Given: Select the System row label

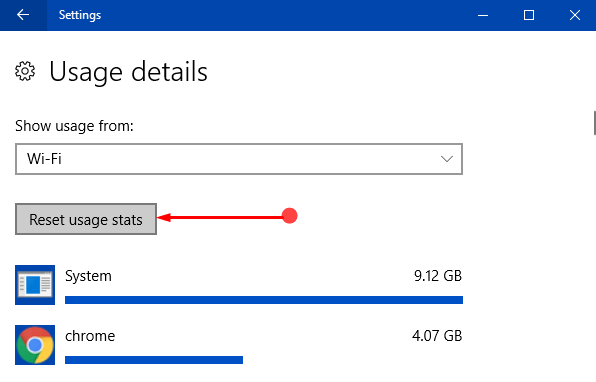Looking at the screenshot, I should (x=88, y=276).
